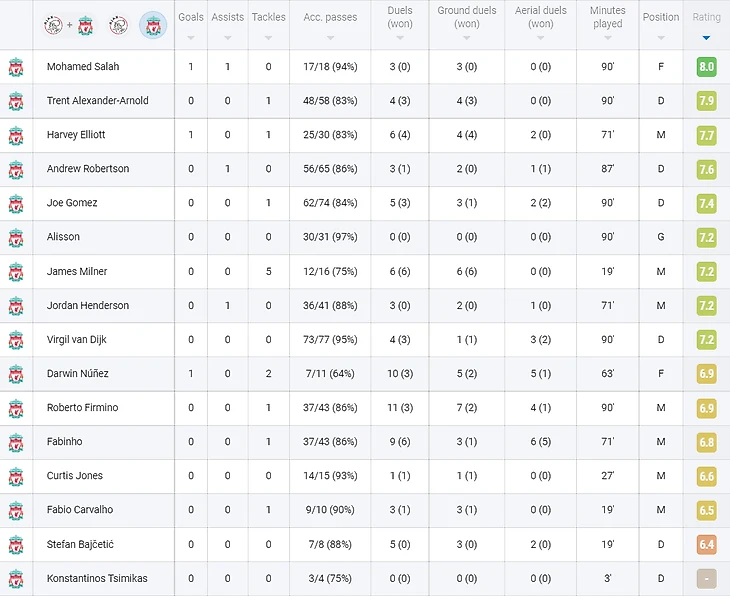Click Liverpool crest beside Harvey Elliott
Screen dimensions: 730x596
(16, 135)
